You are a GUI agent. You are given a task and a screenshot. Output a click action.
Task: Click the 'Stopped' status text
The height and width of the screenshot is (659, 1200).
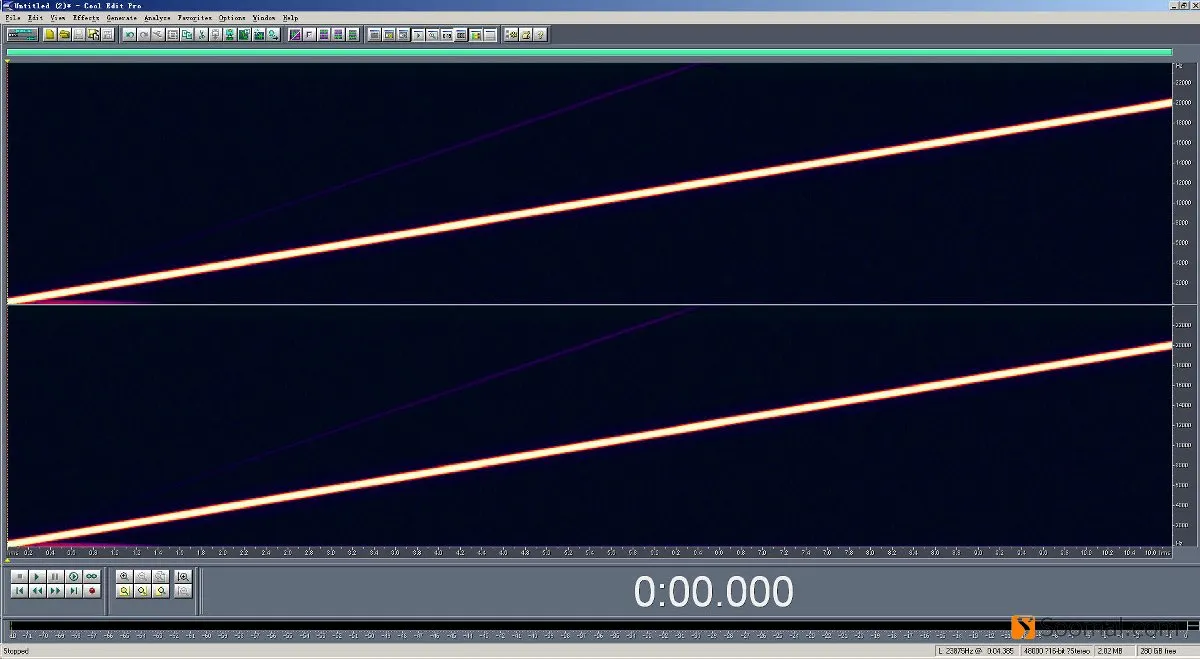pos(15,651)
